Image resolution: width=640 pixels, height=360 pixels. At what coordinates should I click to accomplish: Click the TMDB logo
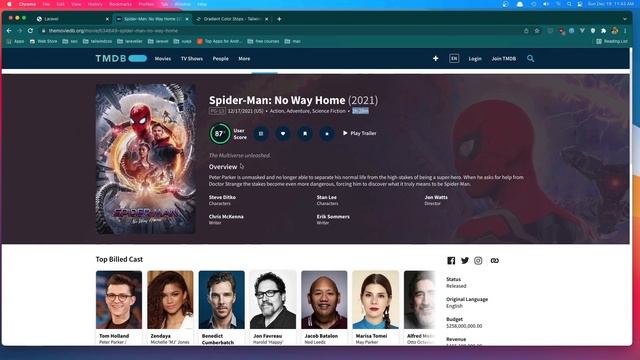(121, 58)
